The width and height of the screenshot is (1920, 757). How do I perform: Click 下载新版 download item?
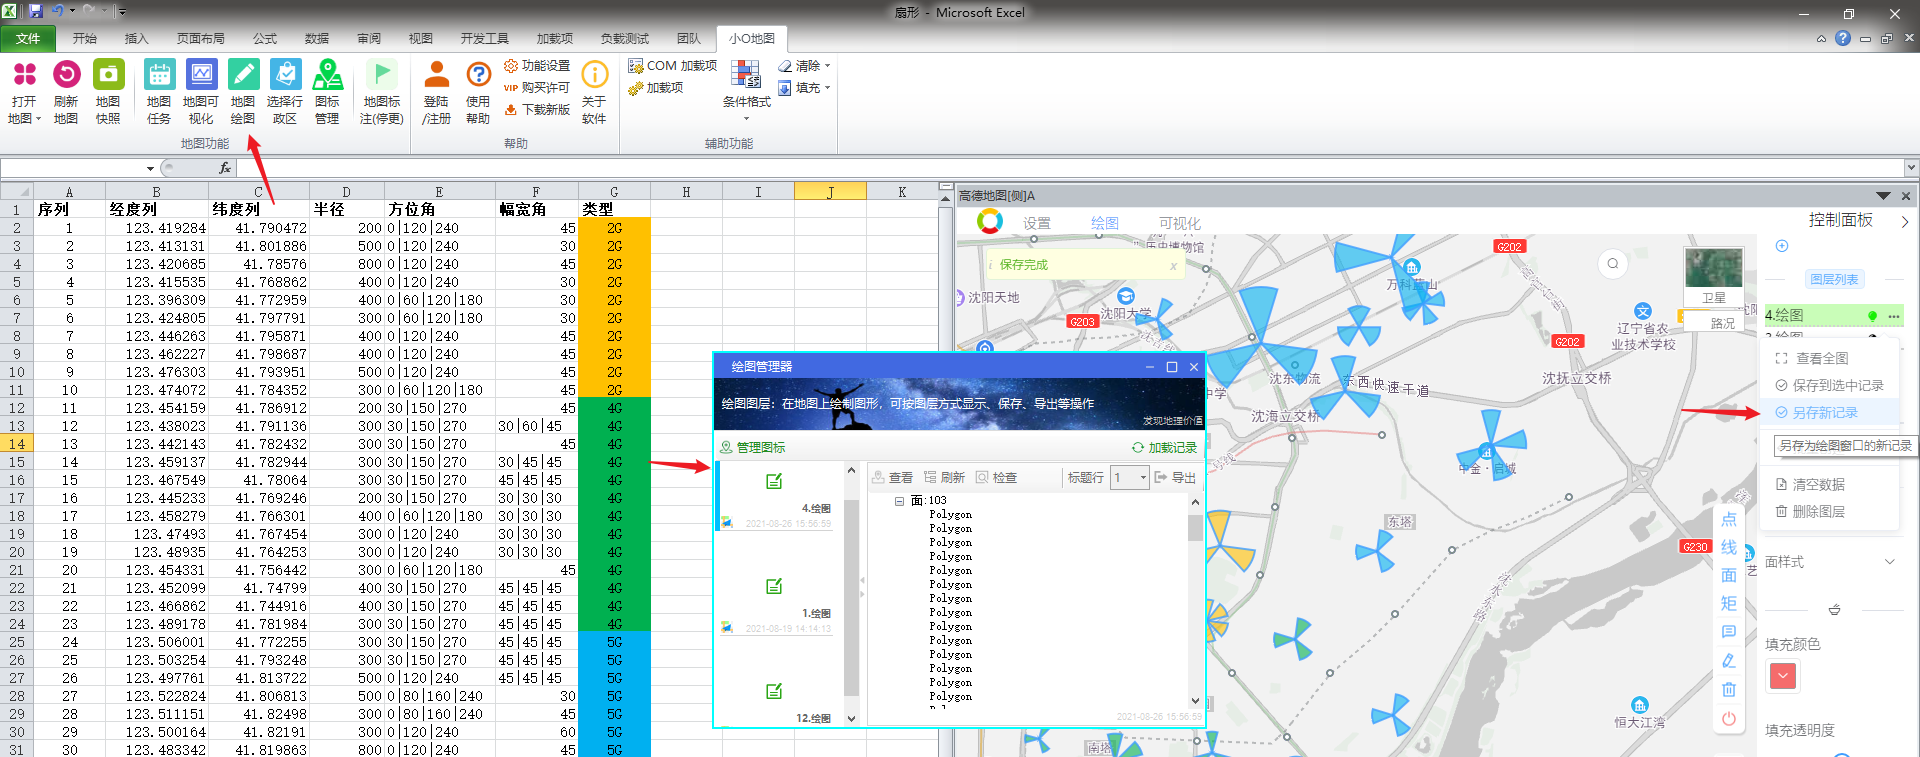point(537,110)
